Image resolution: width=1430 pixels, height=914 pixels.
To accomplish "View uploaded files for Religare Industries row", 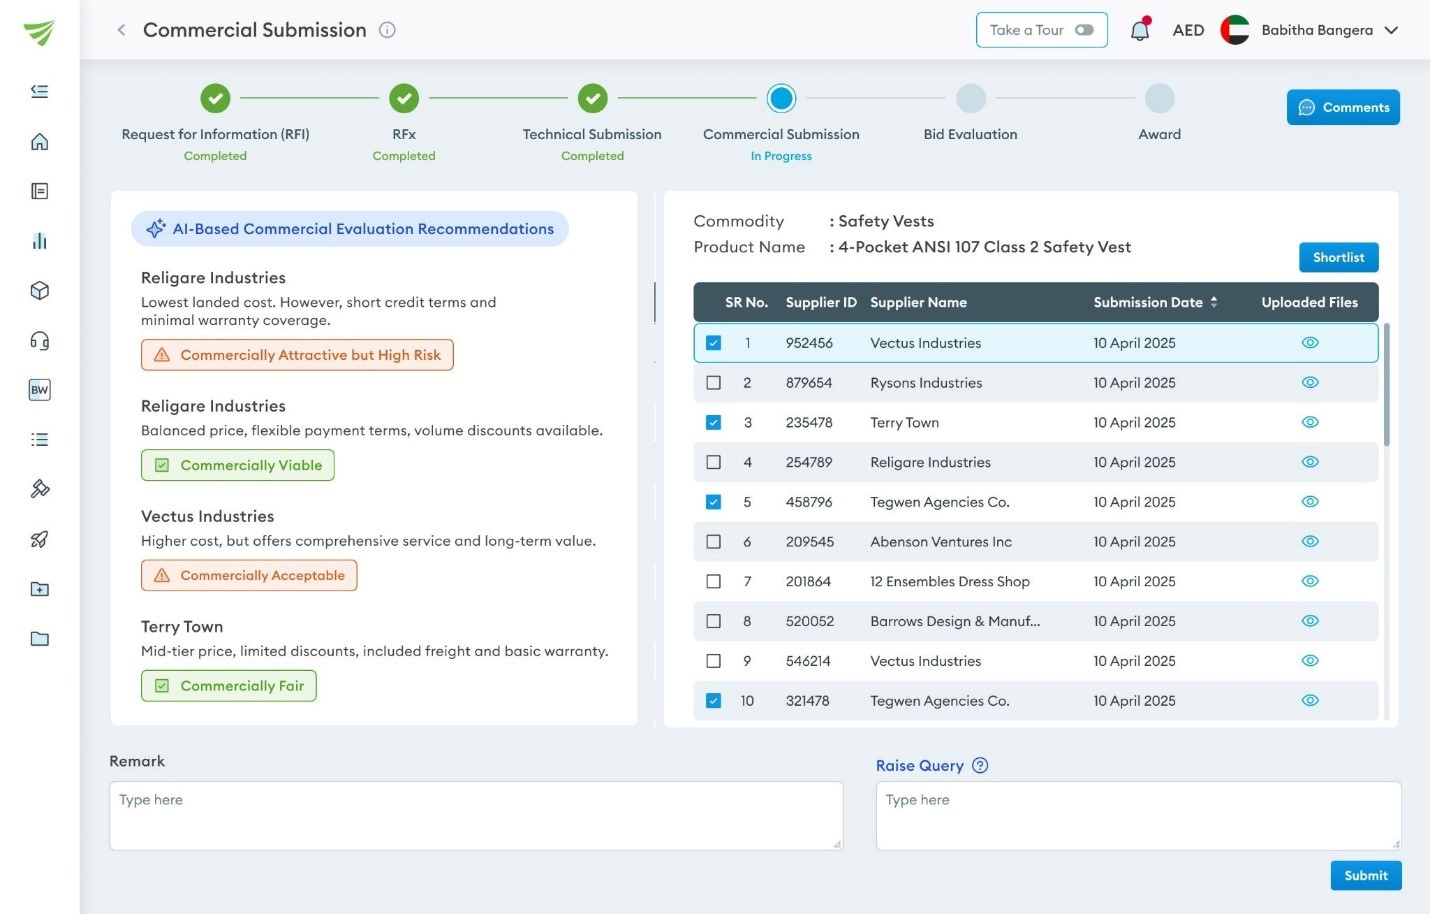I will coord(1310,462).
